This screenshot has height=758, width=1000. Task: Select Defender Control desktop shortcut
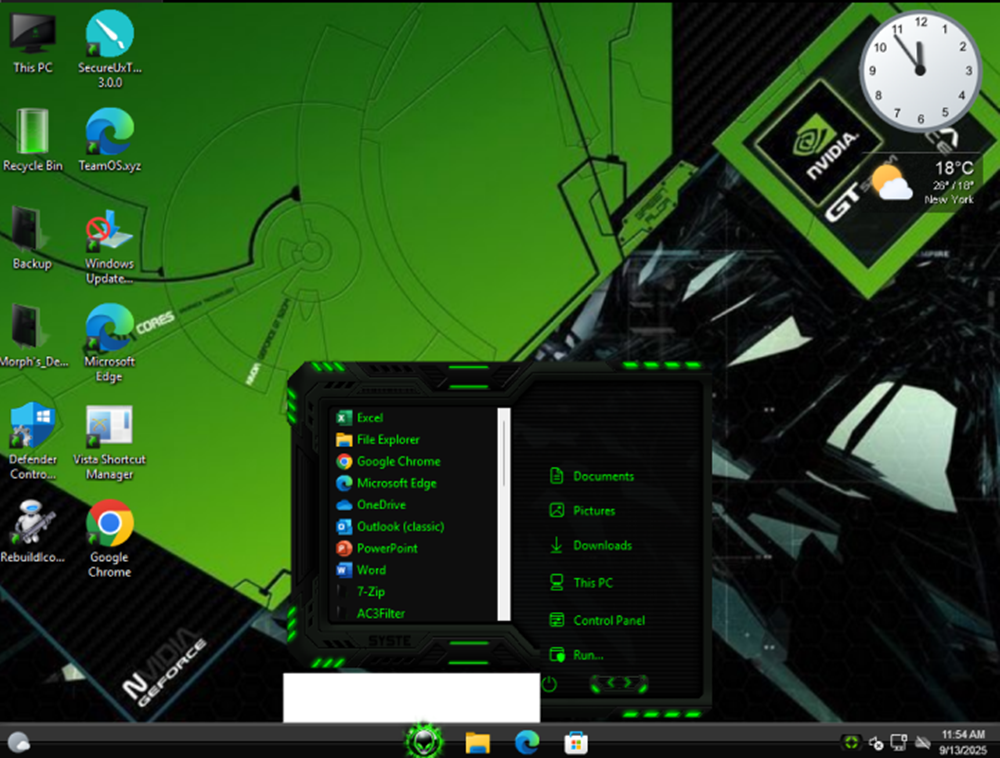pos(33,442)
